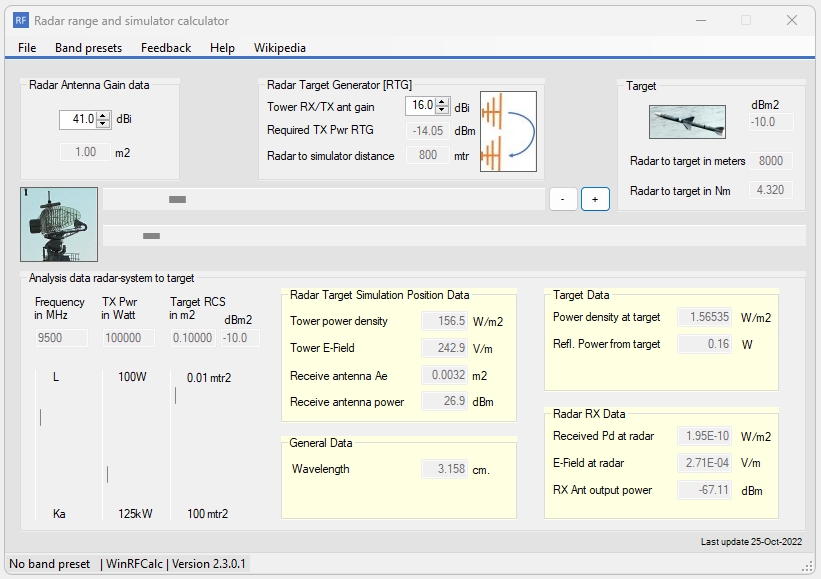Open the File menu
The image size is (821, 579).
tap(26, 47)
